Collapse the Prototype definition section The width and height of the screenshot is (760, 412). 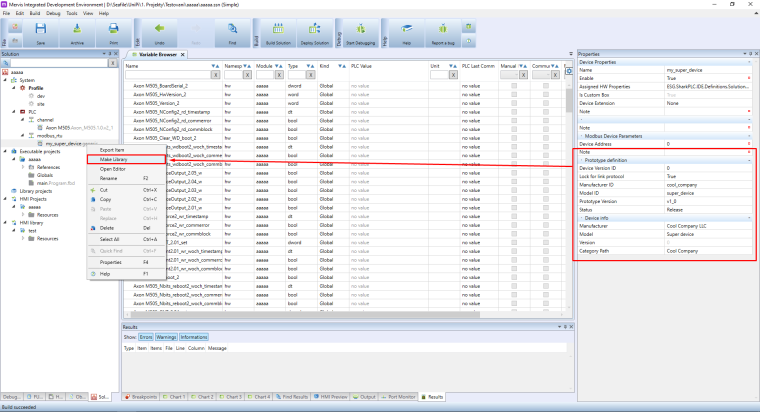tap(583, 160)
